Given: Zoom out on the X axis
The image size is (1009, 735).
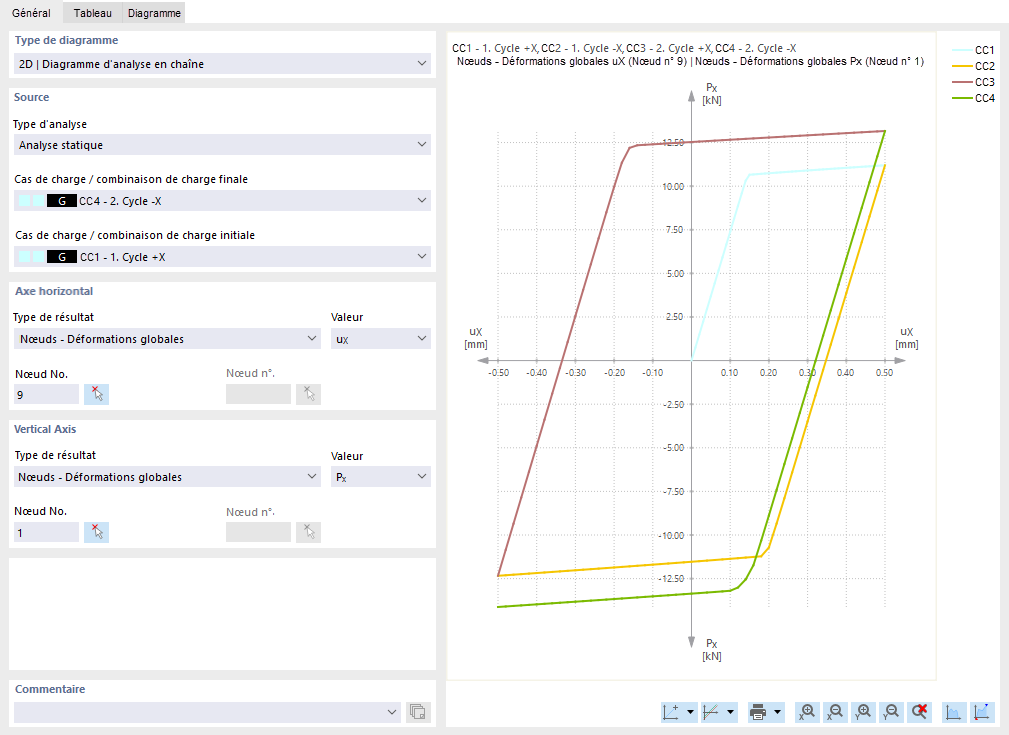Looking at the screenshot, I should point(835,712).
